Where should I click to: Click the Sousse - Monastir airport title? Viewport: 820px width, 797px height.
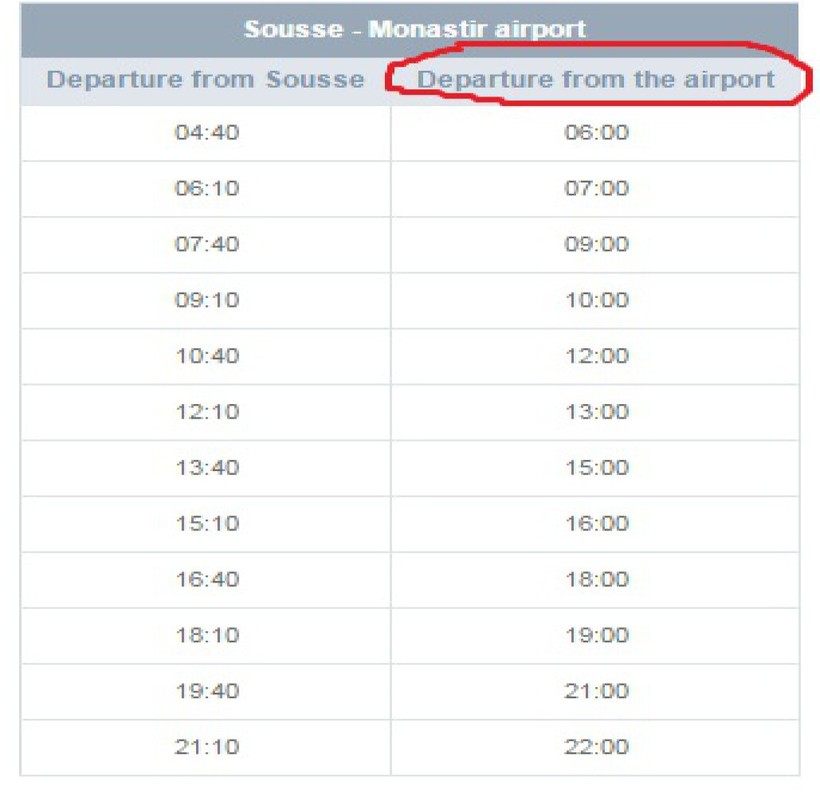click(415, 29)
